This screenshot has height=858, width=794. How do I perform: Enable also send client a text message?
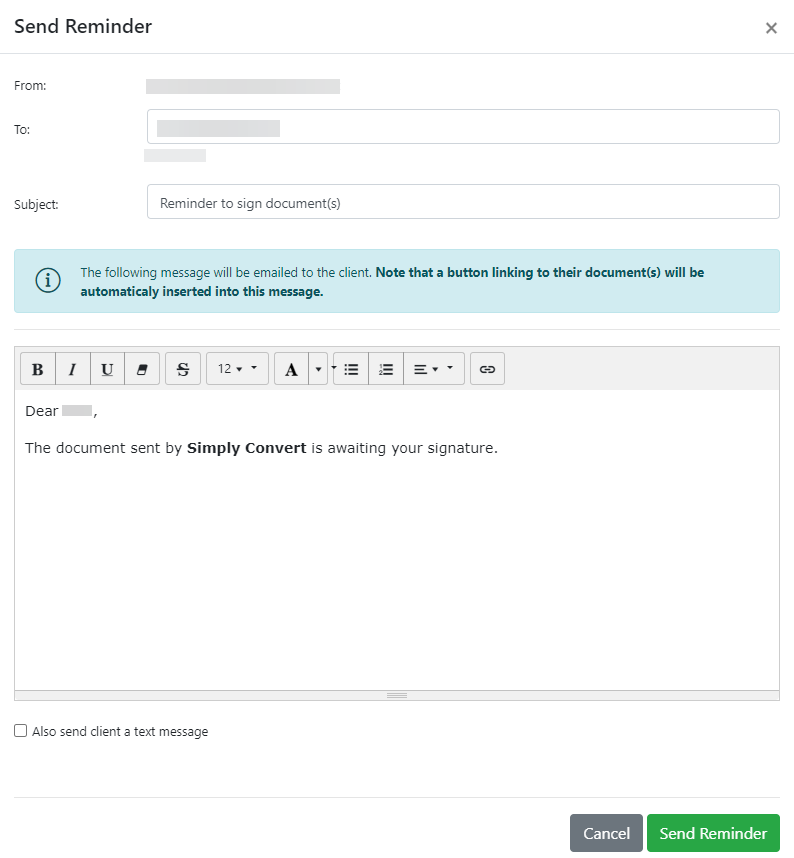click(21, 731)
